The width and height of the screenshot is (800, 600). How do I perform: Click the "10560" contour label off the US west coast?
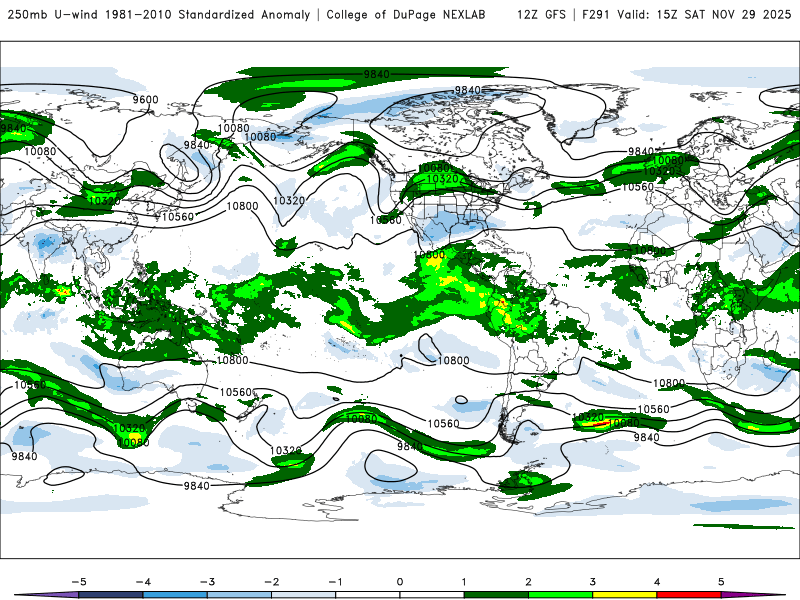pyautogui.click(x=386, y=220)
